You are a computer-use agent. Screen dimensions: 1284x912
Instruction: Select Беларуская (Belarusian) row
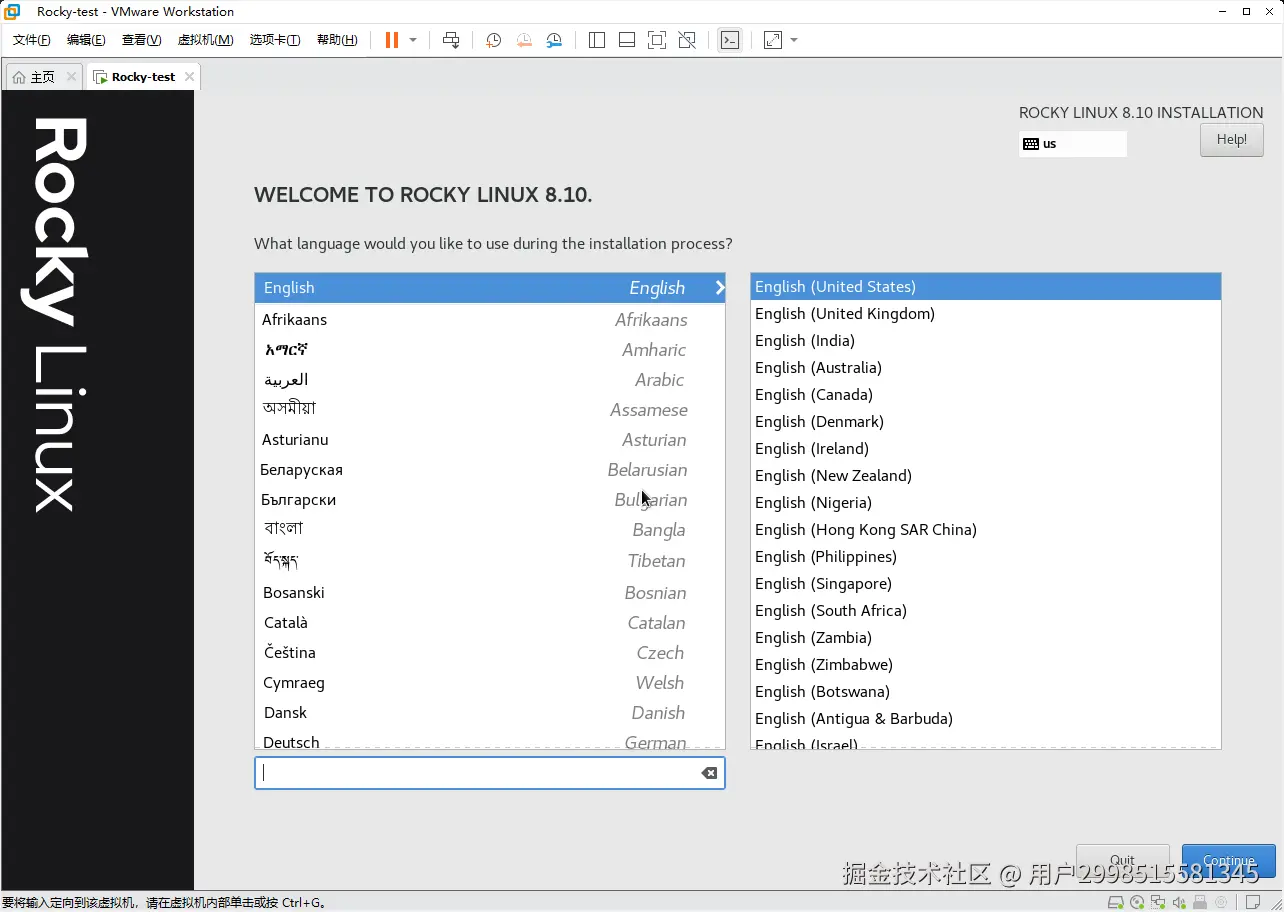[490, 470]
